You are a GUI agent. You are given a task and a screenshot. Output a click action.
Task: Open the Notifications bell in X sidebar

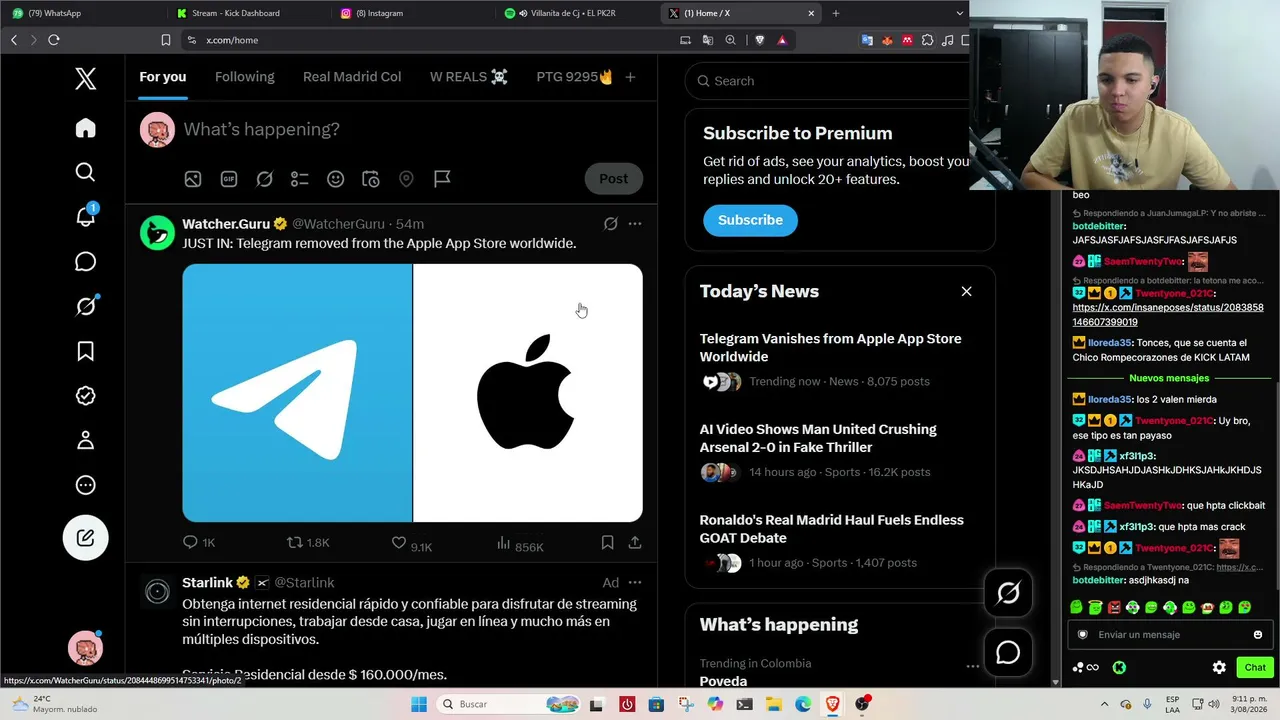[86, 216]
